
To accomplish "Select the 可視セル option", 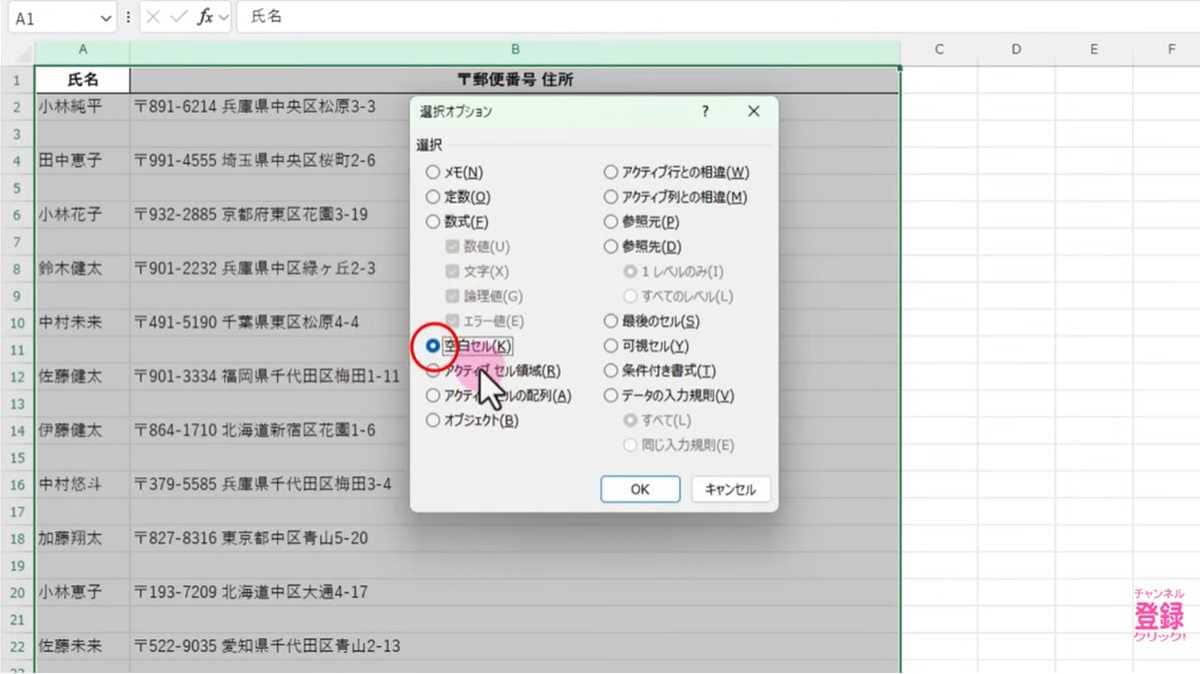I will (x=610, y=345).
